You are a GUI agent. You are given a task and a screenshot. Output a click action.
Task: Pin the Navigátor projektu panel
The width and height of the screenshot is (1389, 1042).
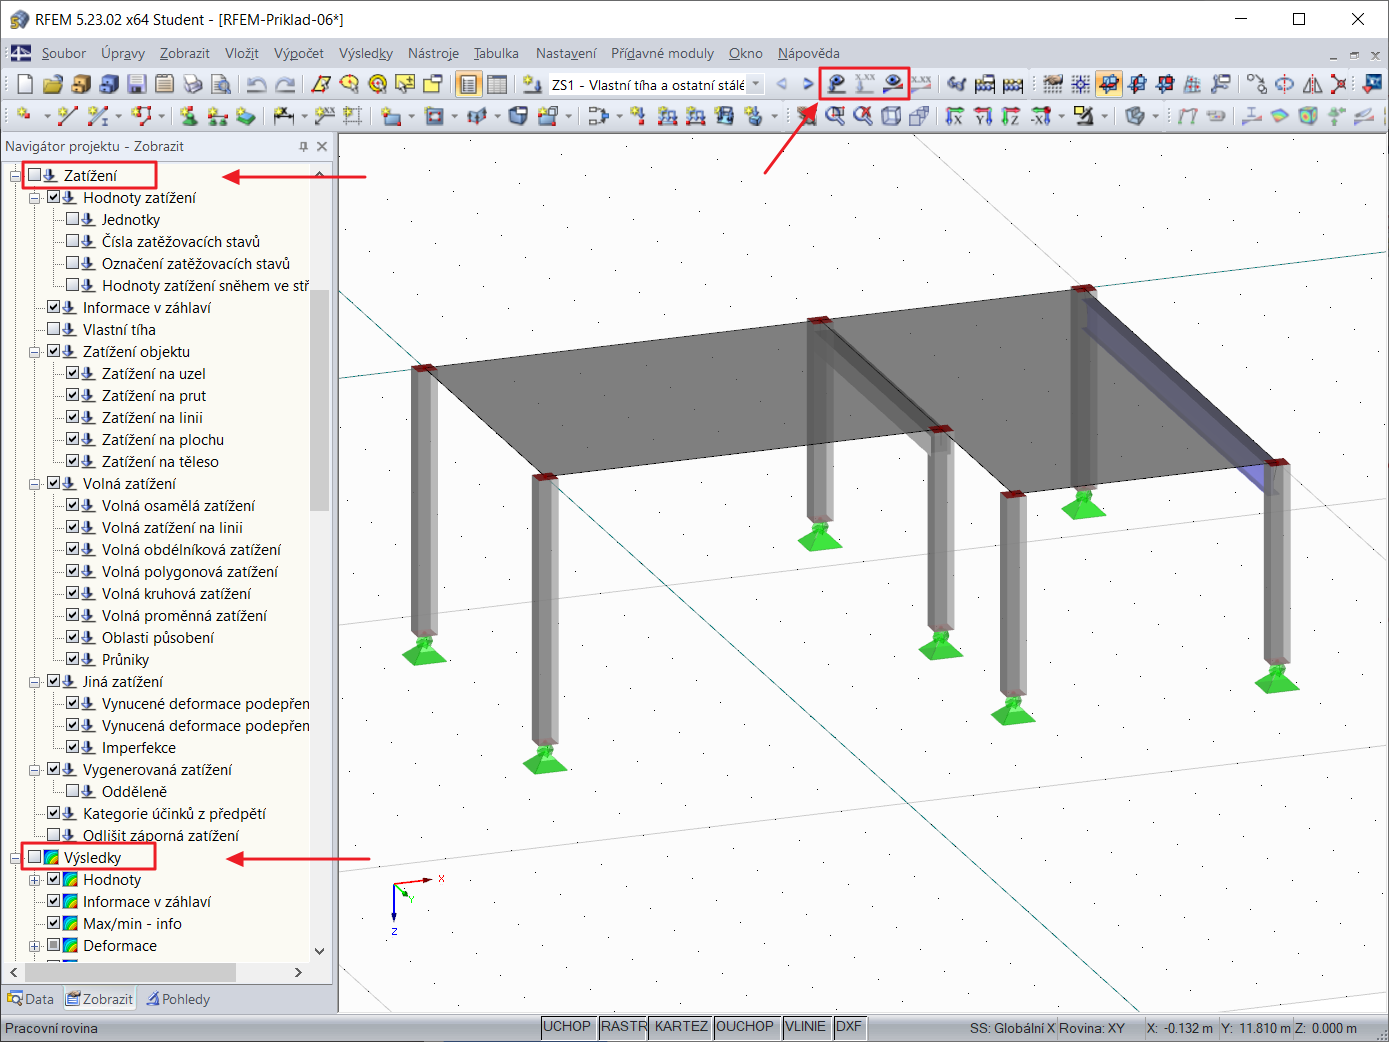click(x=303, y=146)
